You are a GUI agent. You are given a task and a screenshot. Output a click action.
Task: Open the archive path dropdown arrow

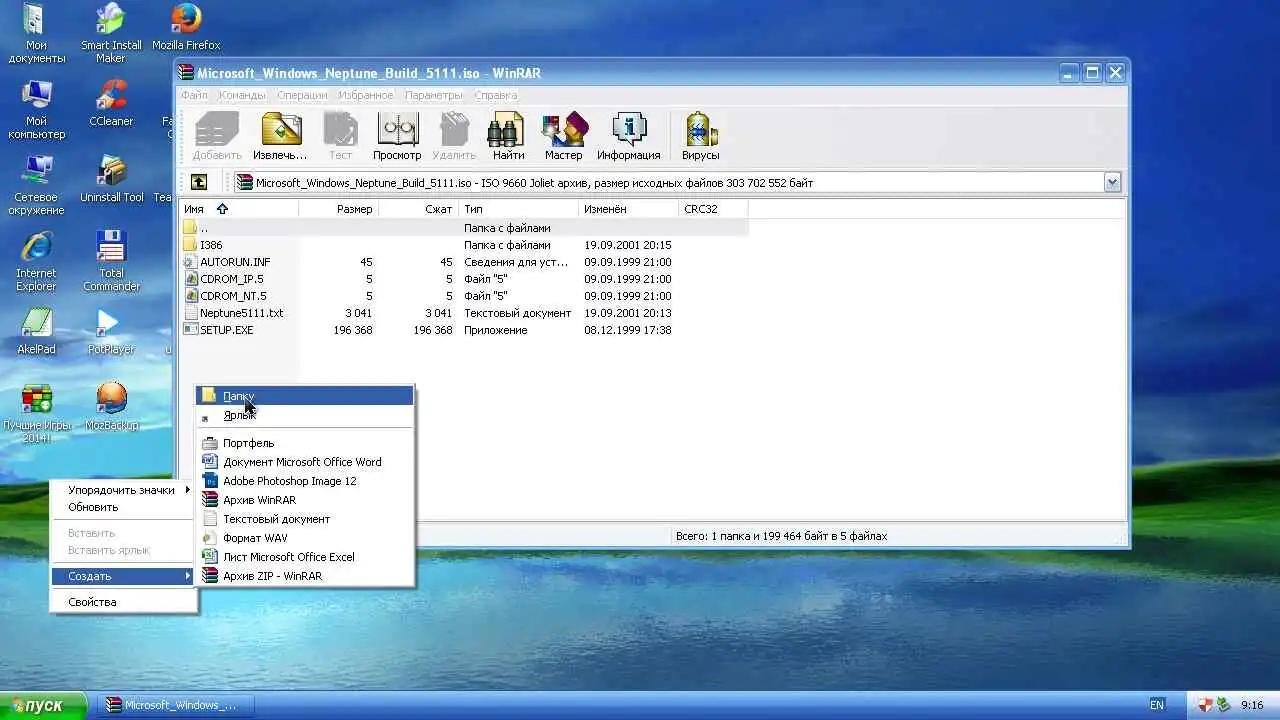(1112, 182)
